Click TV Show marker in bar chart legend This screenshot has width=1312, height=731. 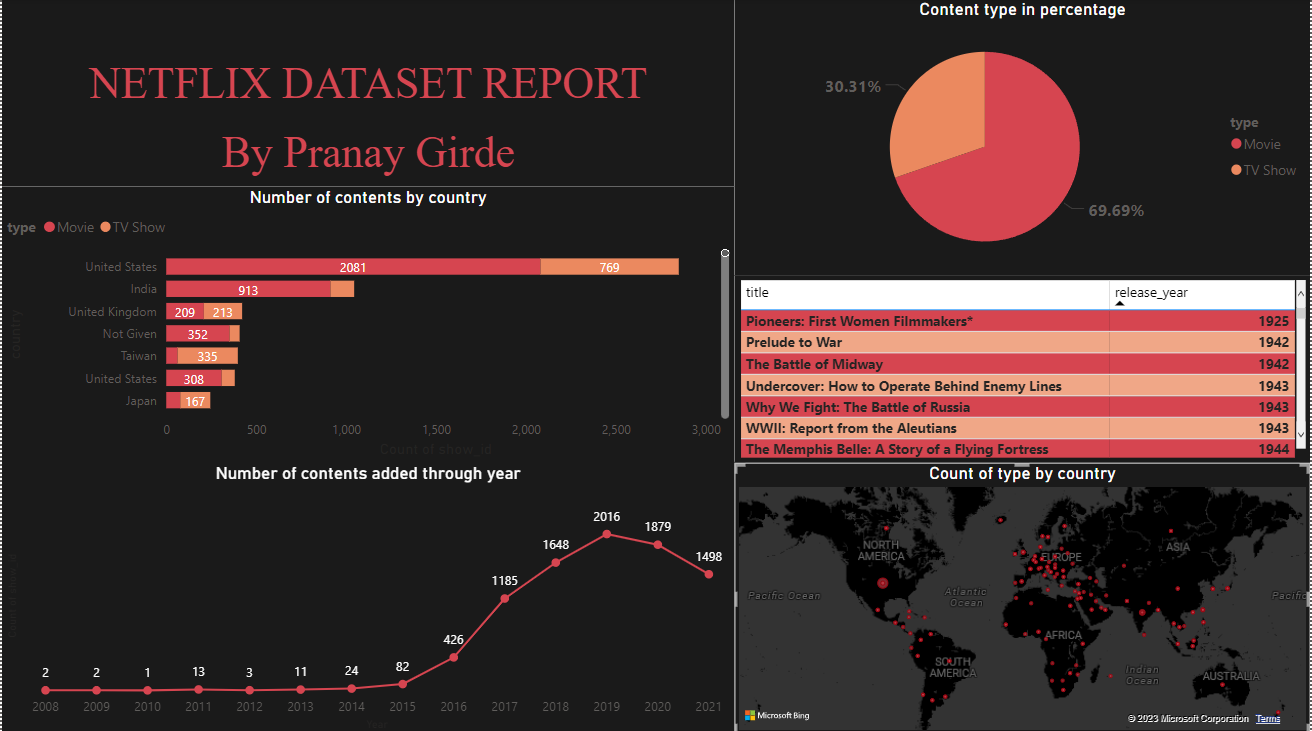click(105, 227)
